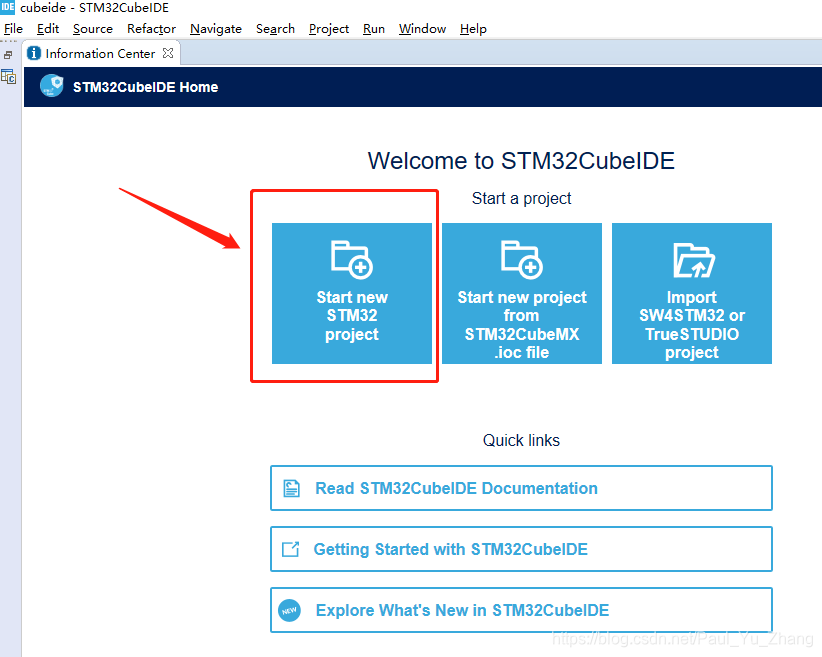822x657 pixels.
Task: Open the Help menu
Action: (x=473, y=29)
